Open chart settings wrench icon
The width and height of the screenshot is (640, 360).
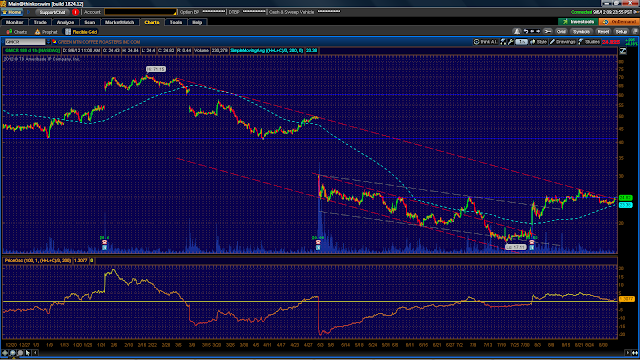click(x=510, y=42)
